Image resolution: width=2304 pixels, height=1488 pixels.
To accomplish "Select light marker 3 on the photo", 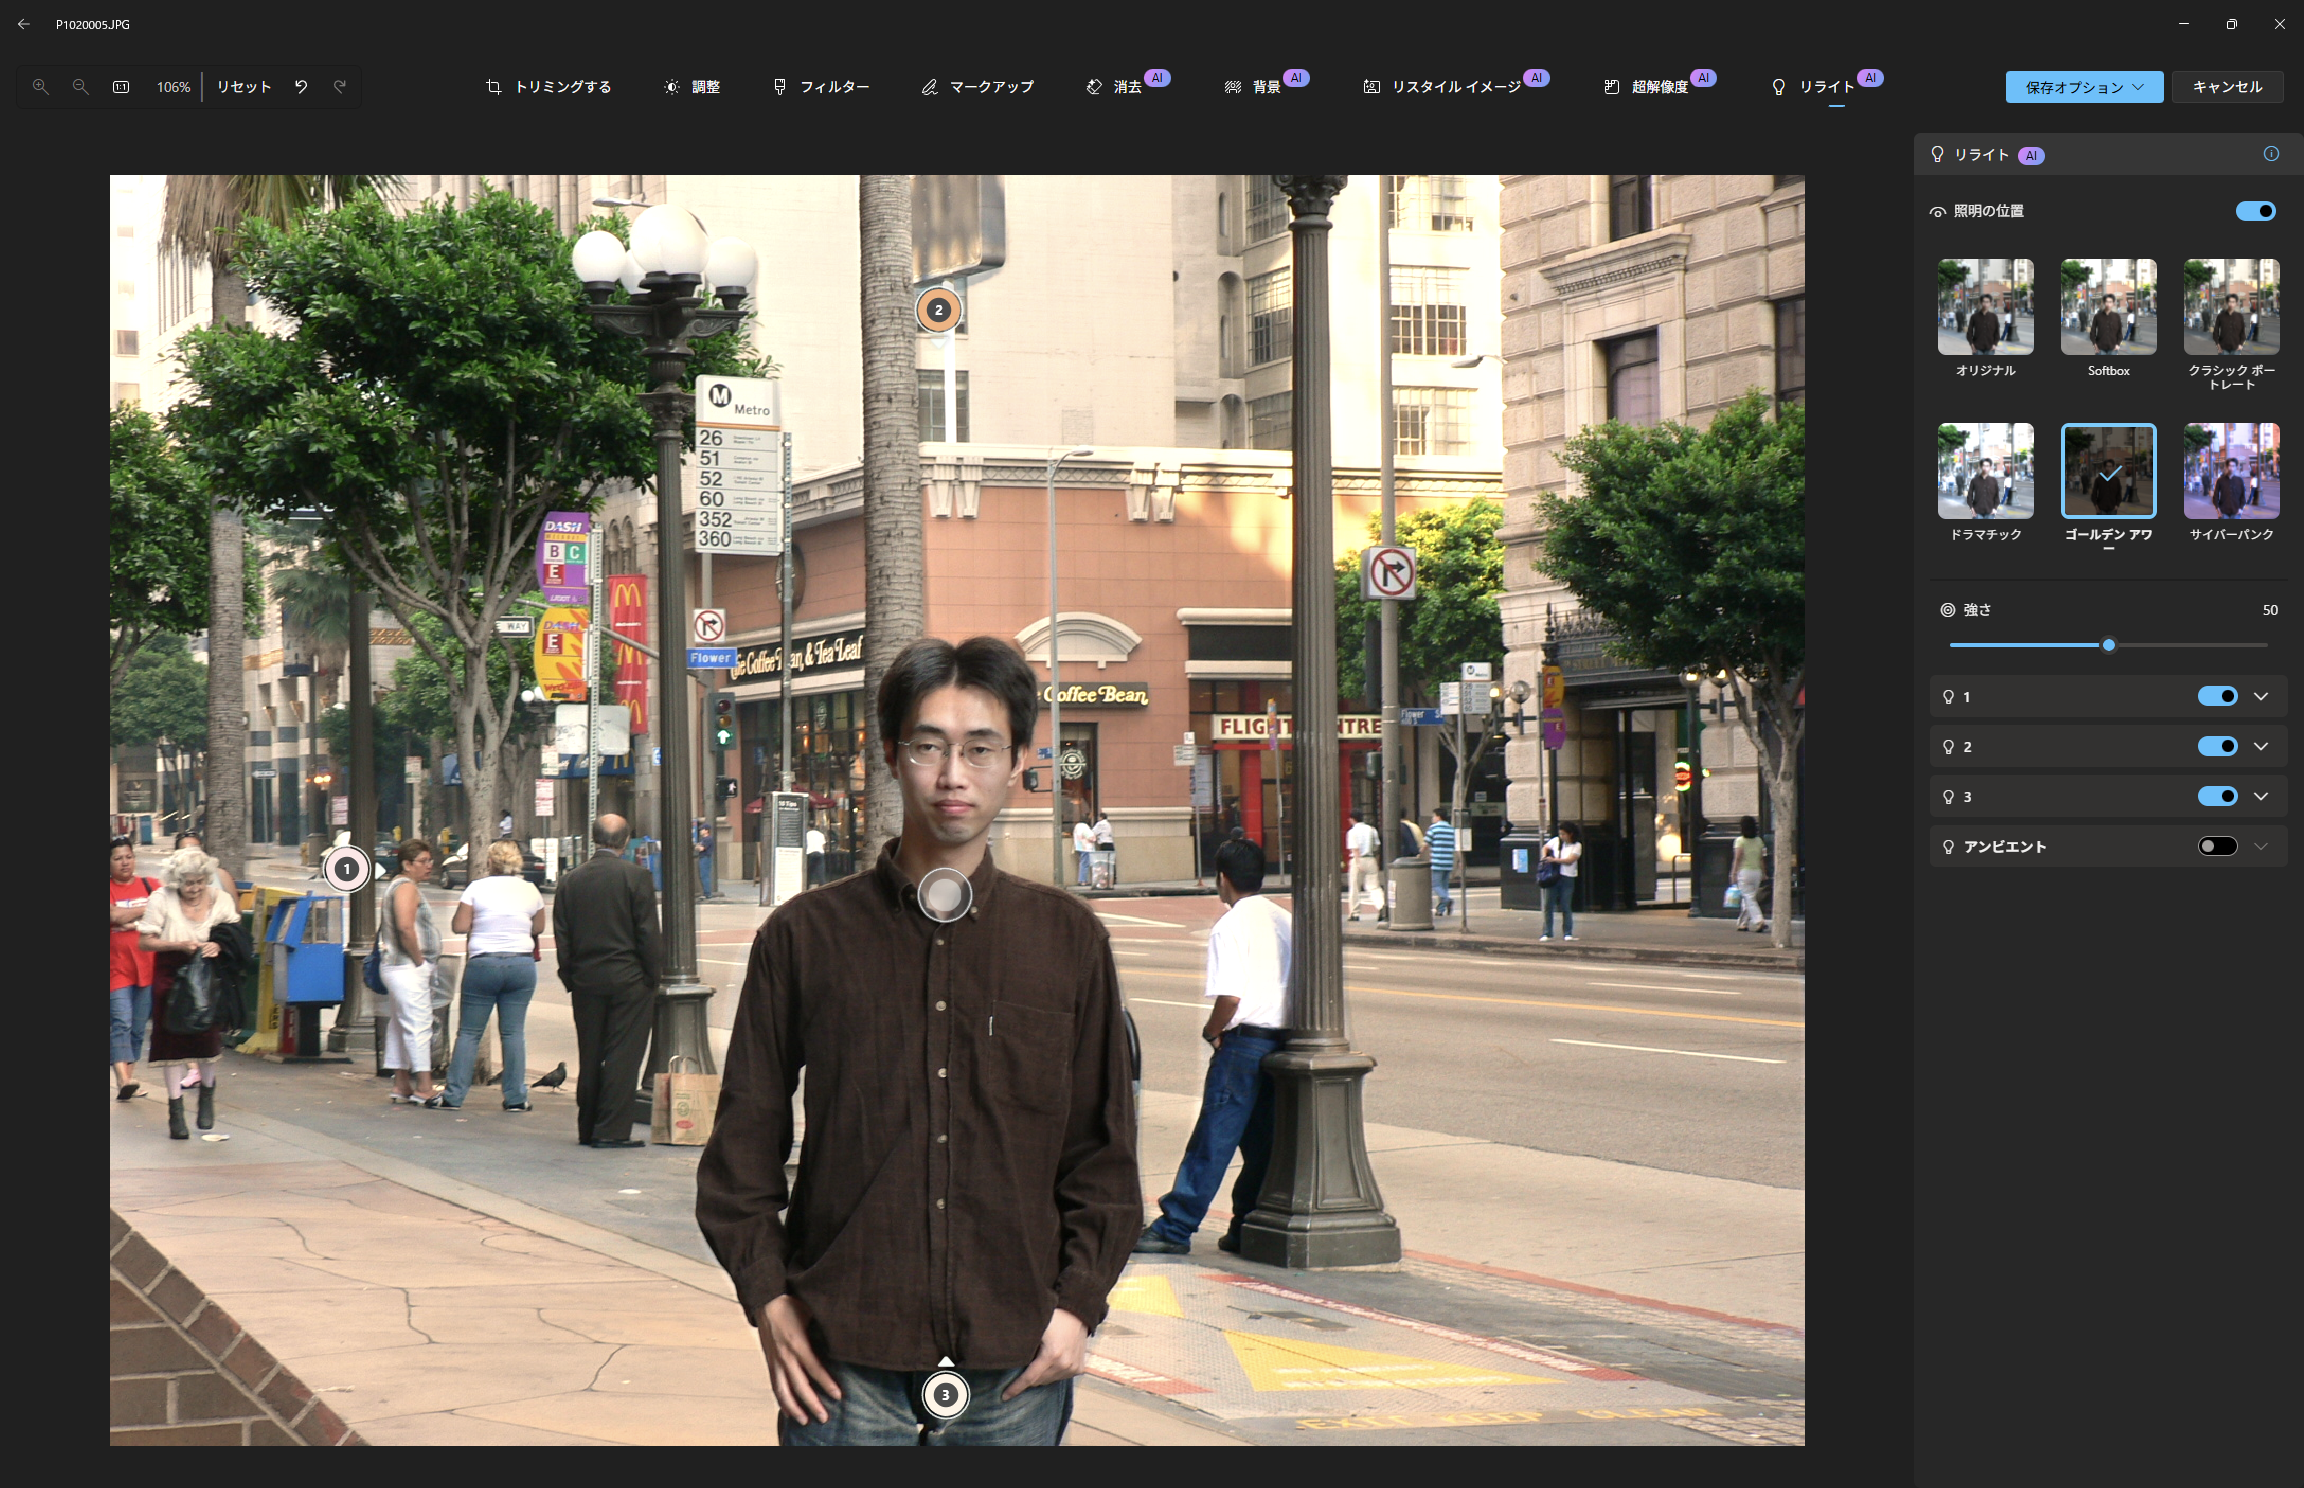I will (x=945, y=1395).
